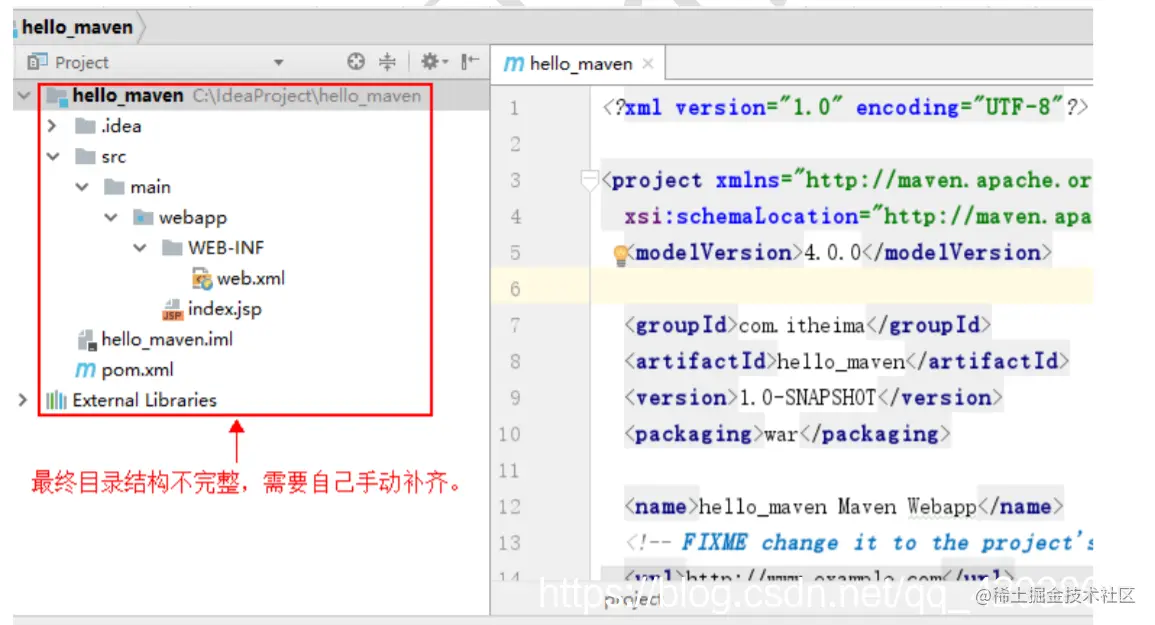Select the src folder
The width and height of the screenshot is (1155, 625).
click(113, 157)
